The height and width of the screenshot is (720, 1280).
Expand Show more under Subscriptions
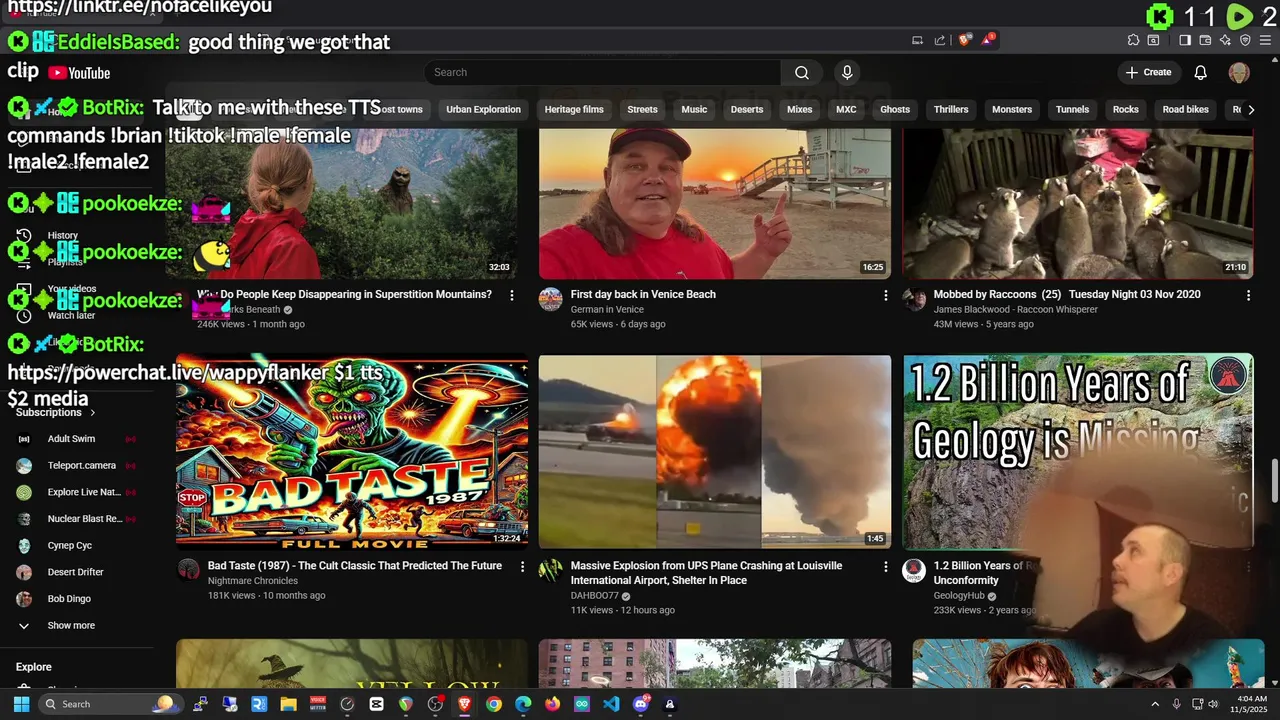click(71, 626)
